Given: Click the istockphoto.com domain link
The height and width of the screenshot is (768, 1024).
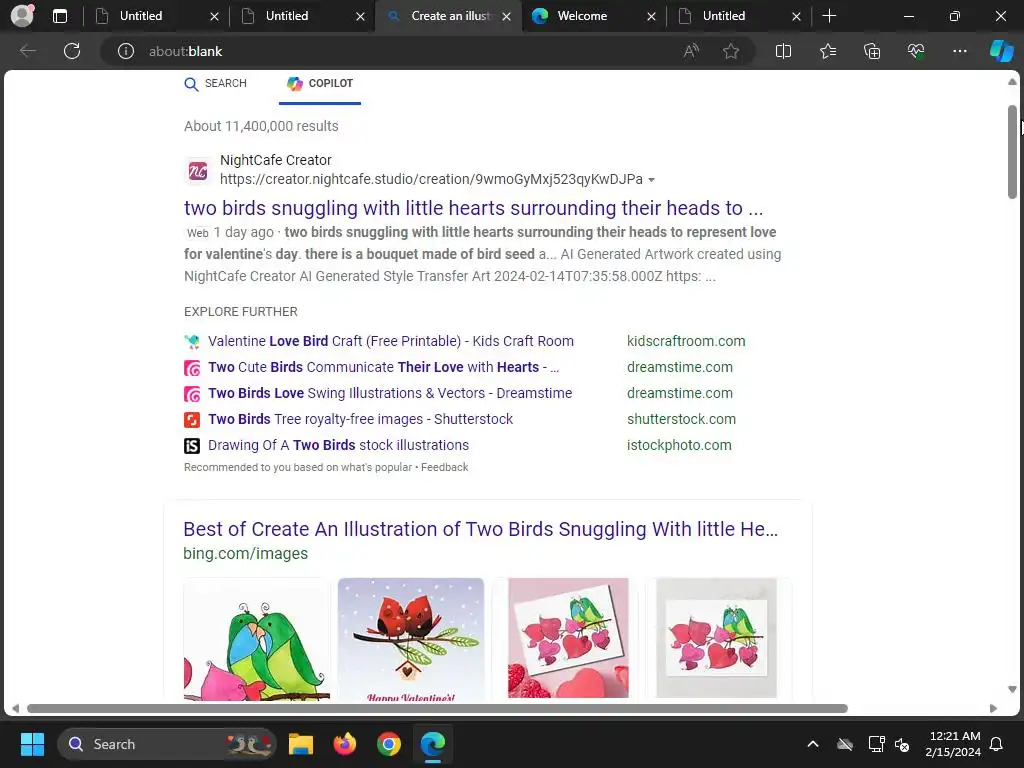Looking at the screenshot, I should point(679,445).
